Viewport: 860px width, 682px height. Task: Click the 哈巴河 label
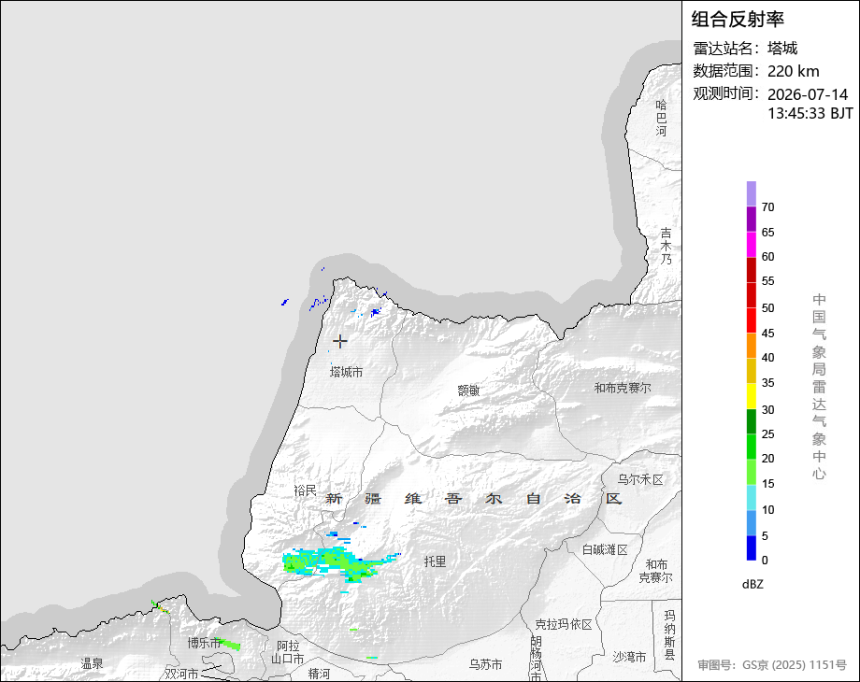[x=661, y=117]
